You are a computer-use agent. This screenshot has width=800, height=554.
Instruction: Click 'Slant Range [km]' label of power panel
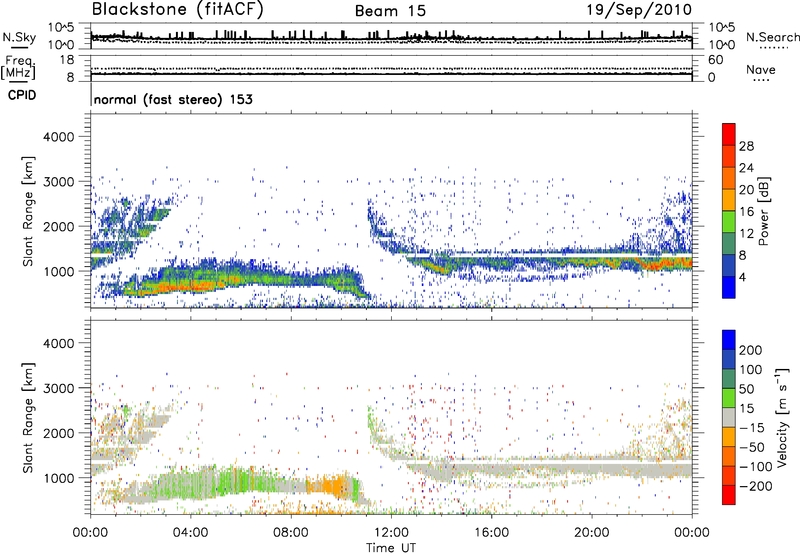(29, 211)
